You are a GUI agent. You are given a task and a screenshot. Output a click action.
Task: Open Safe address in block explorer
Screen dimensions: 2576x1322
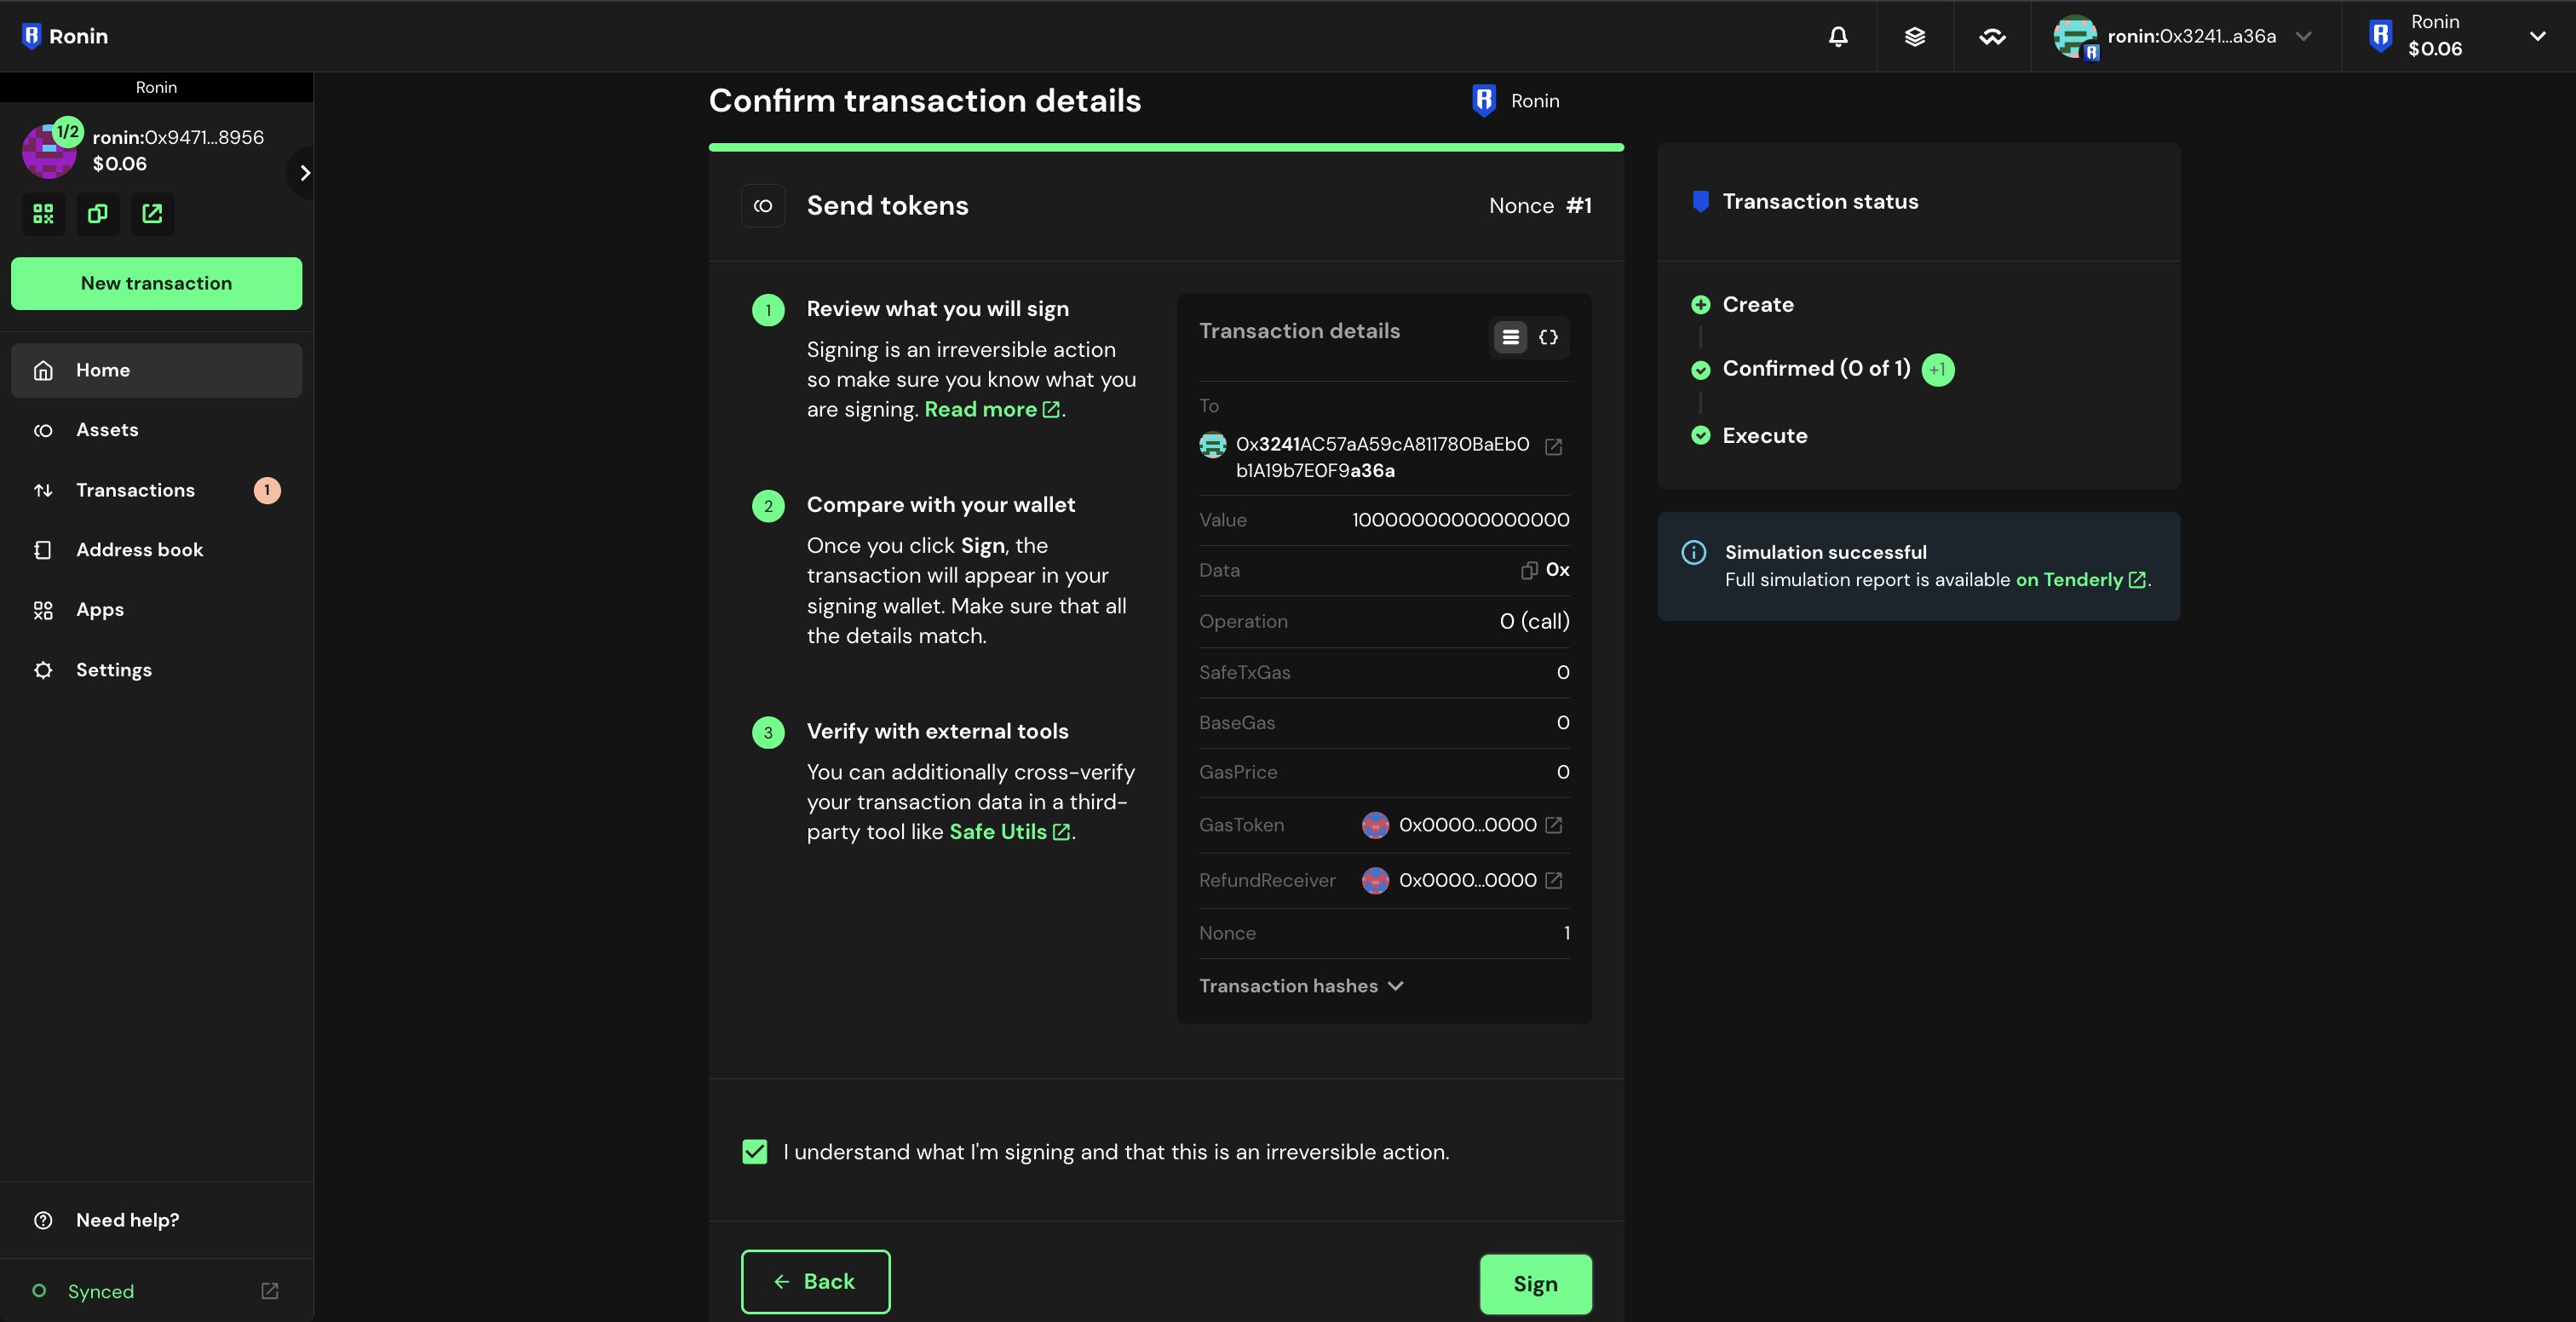(x=152, y=214)
